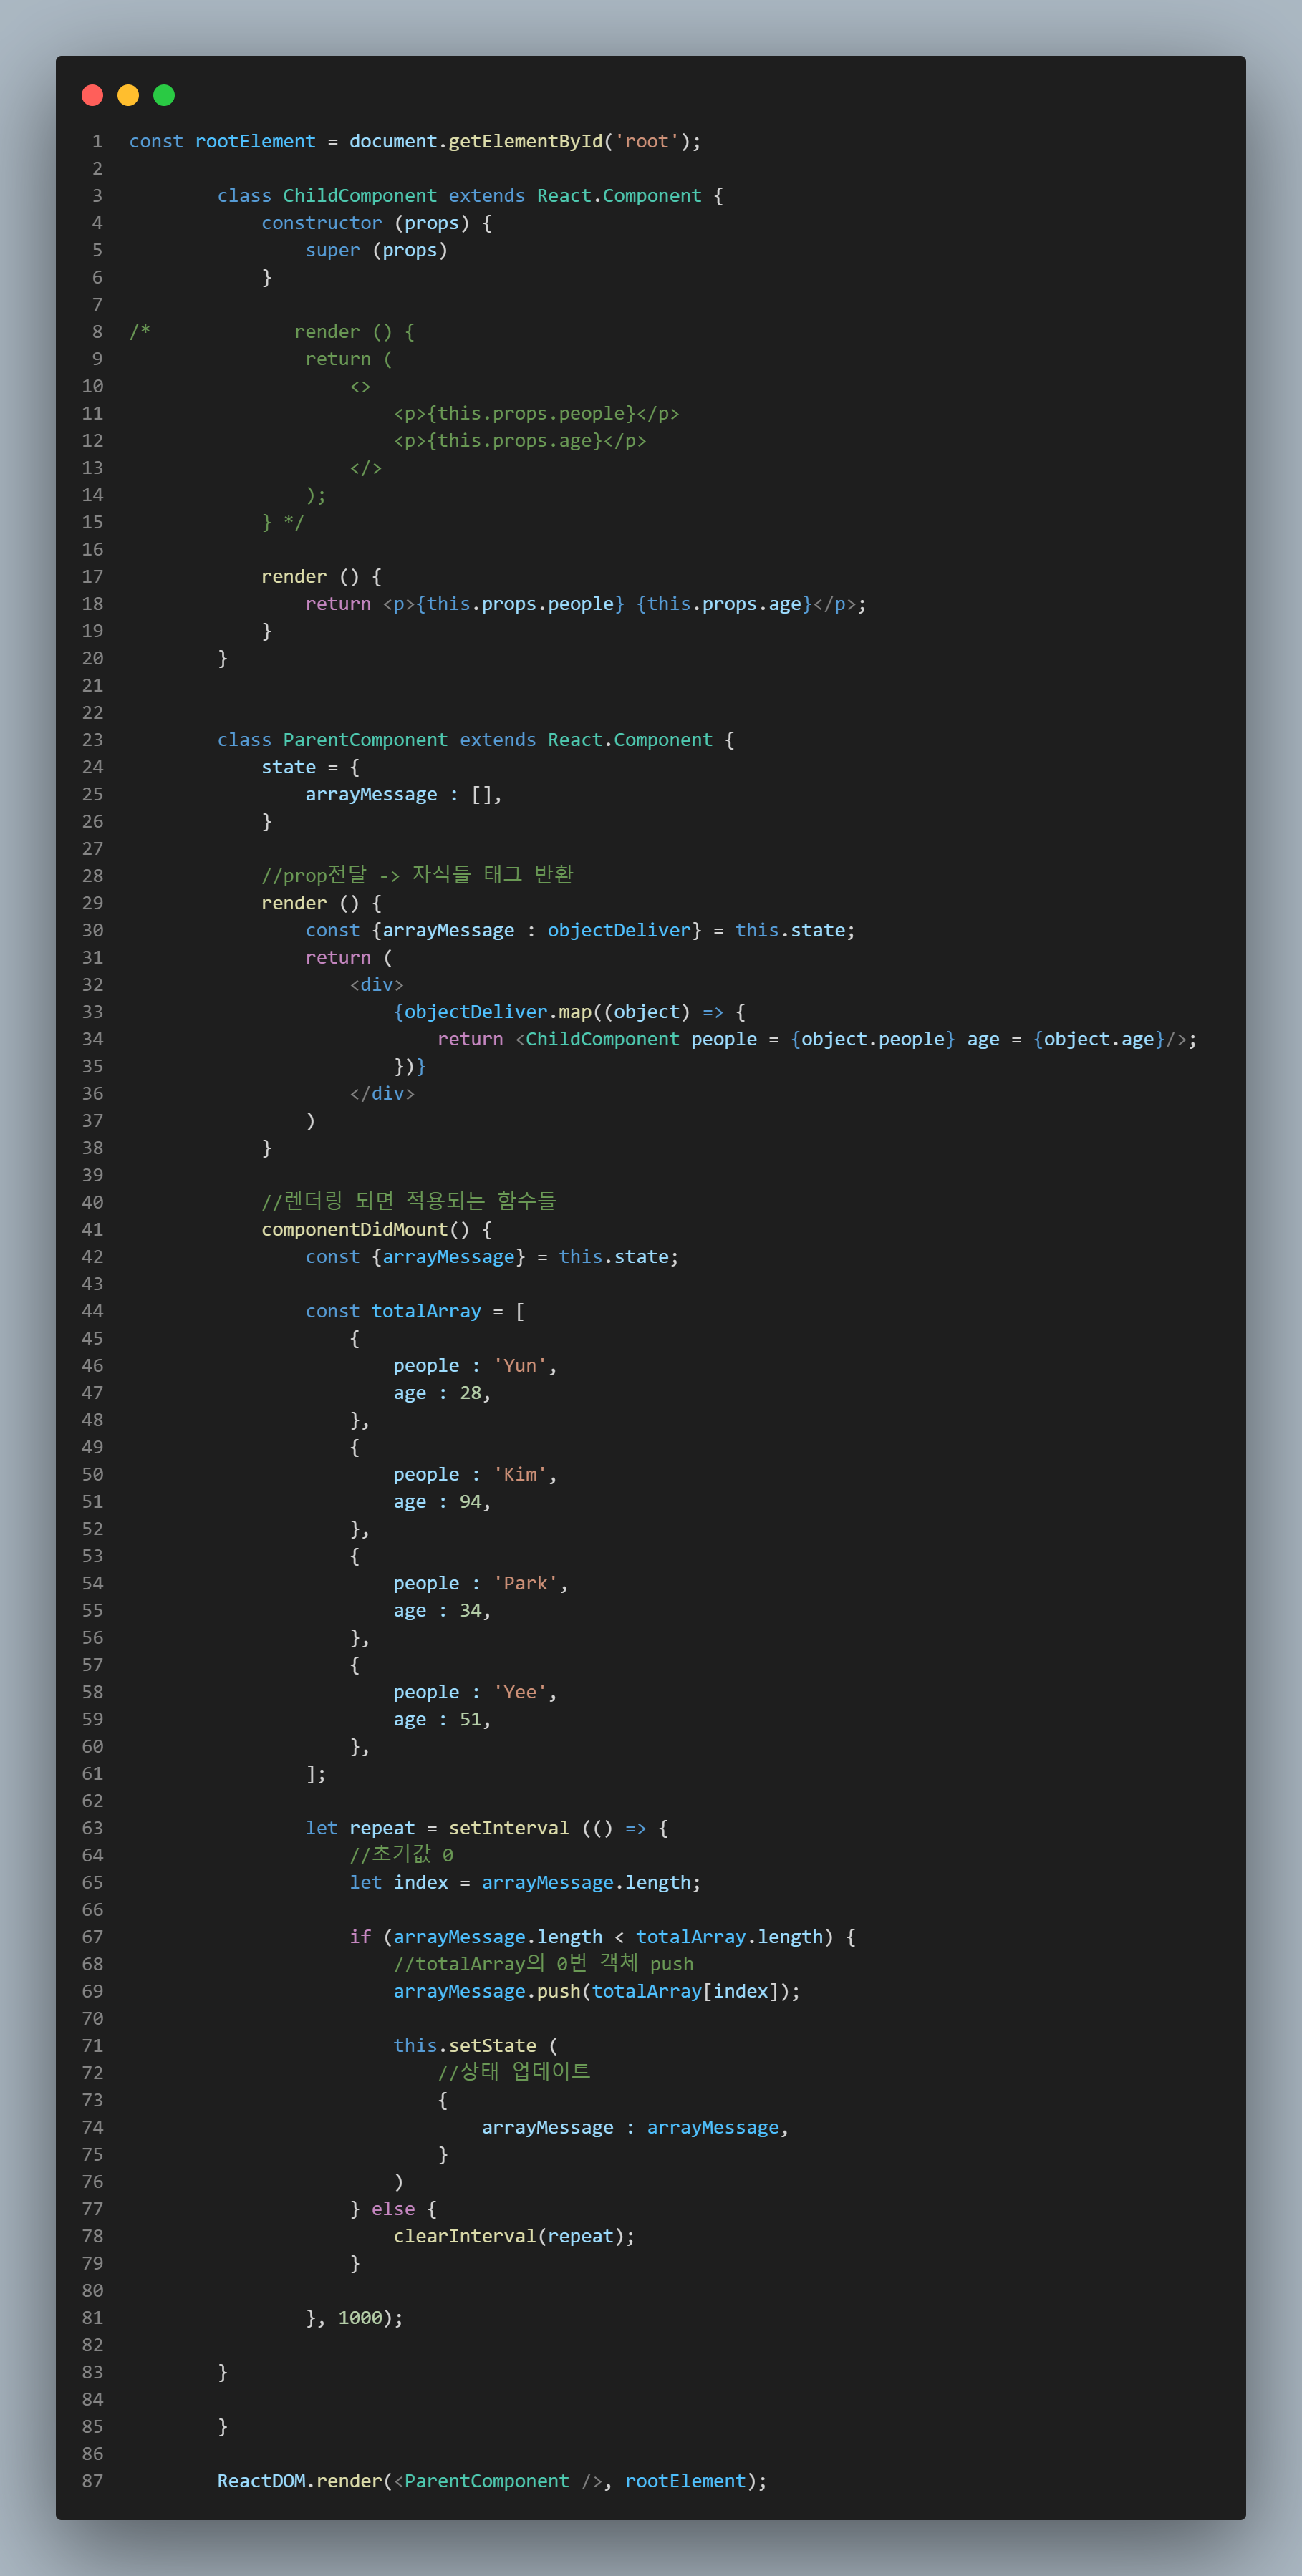The width and height of the screenshot is (1302, 2576).
Task: Click '<ChildComponent' tag on line 34
Action: click(x=597, y=1039)
